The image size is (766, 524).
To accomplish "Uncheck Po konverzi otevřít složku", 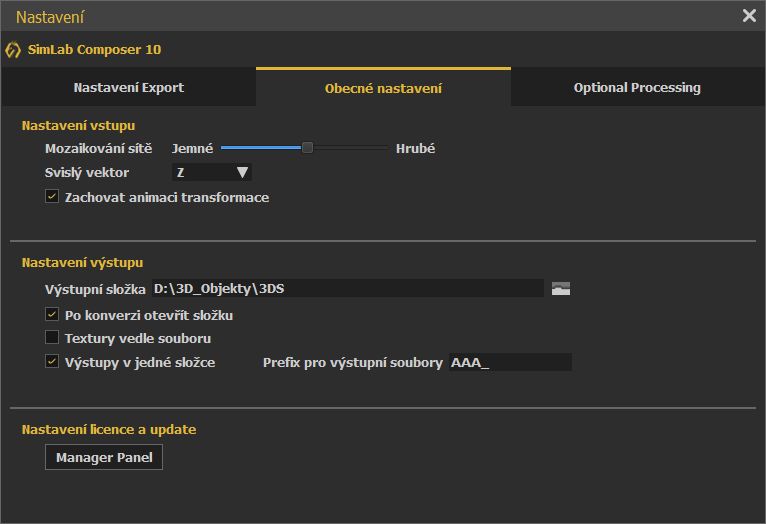I will point(52,314).
